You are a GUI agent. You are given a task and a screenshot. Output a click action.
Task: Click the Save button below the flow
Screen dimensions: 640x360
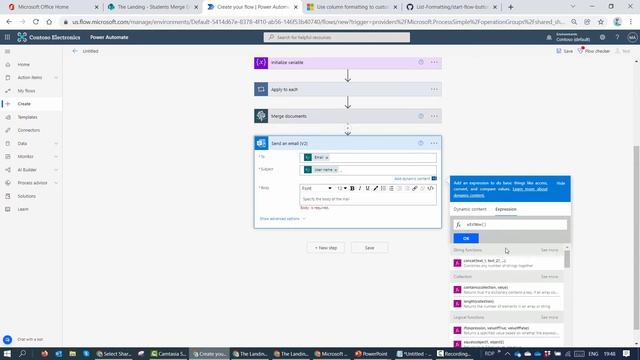(369, 248)
